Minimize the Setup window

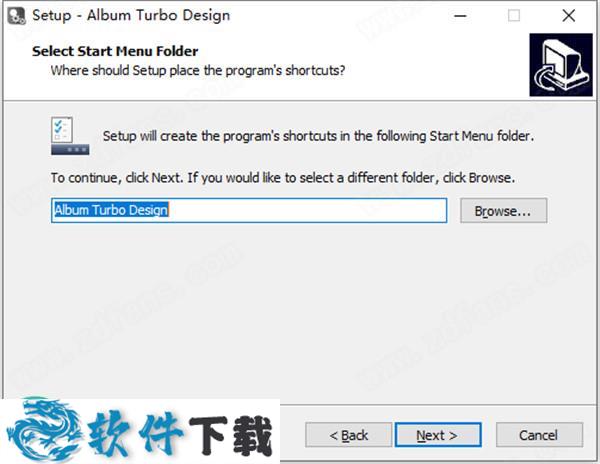(460, 16)
